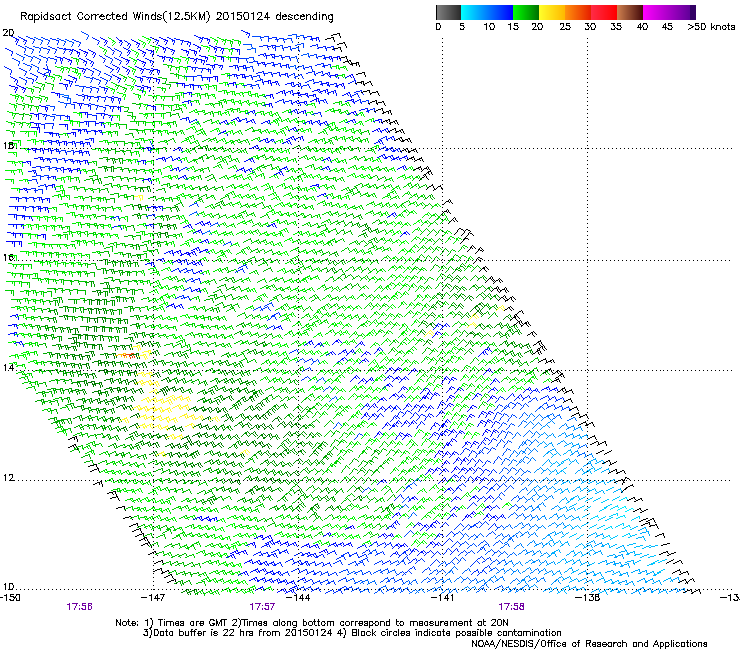Viewport: 740px width, 650px height.
Task: Click the longitude label '-147'
Action: tap(153, 597)
